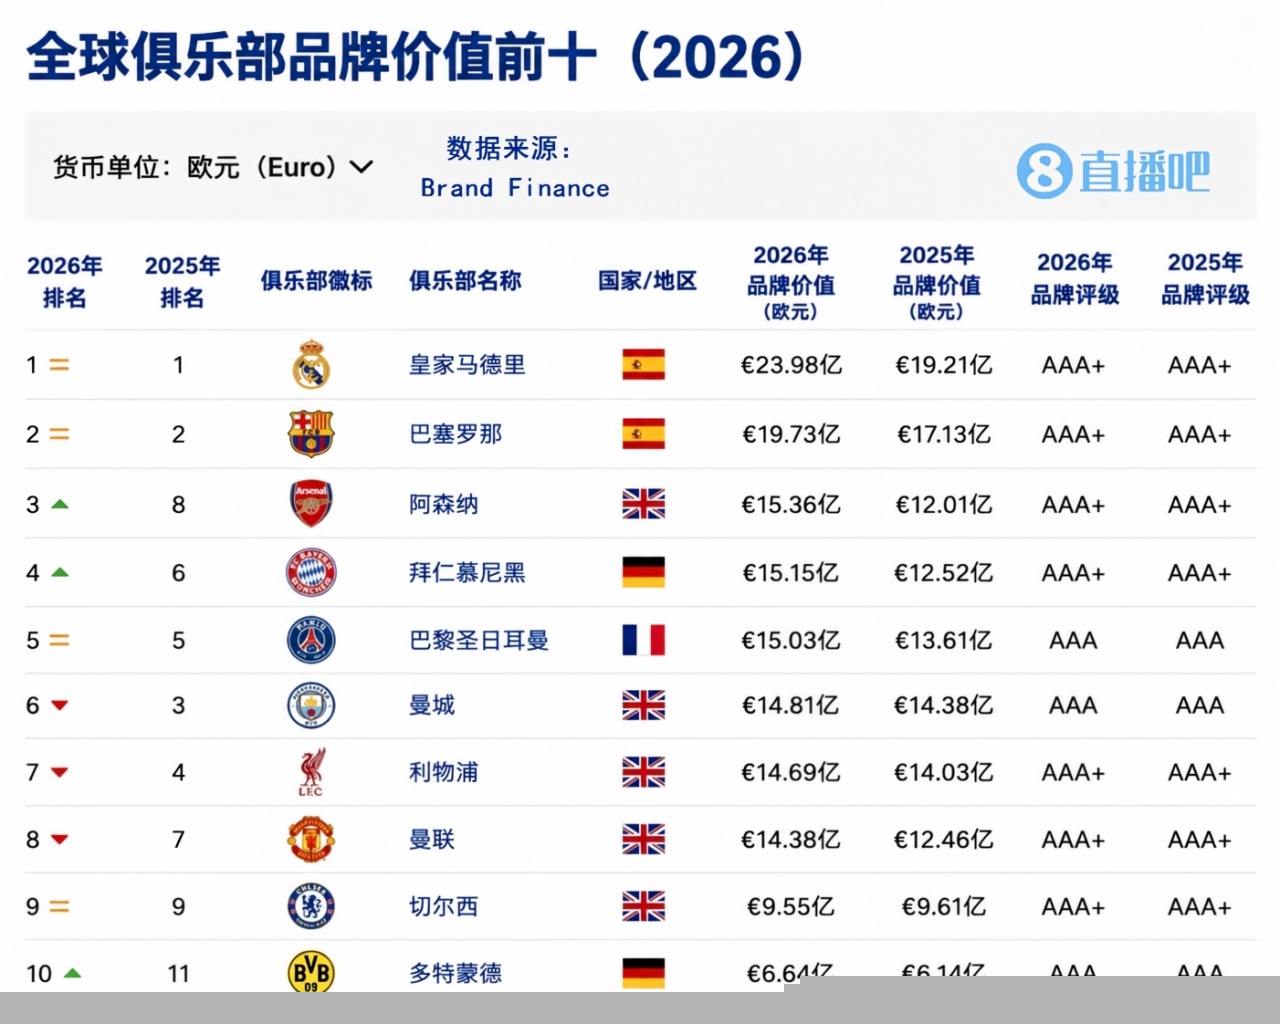This screenshot has width=1280, height=1024.
Task: Click the Bayern Munich logo
Action: tap(311, 573)
